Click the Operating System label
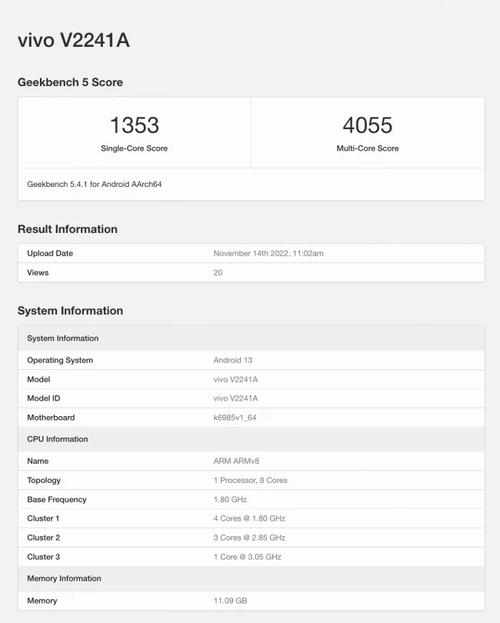This screenshot has height=623, width=500. click(60, 360)
